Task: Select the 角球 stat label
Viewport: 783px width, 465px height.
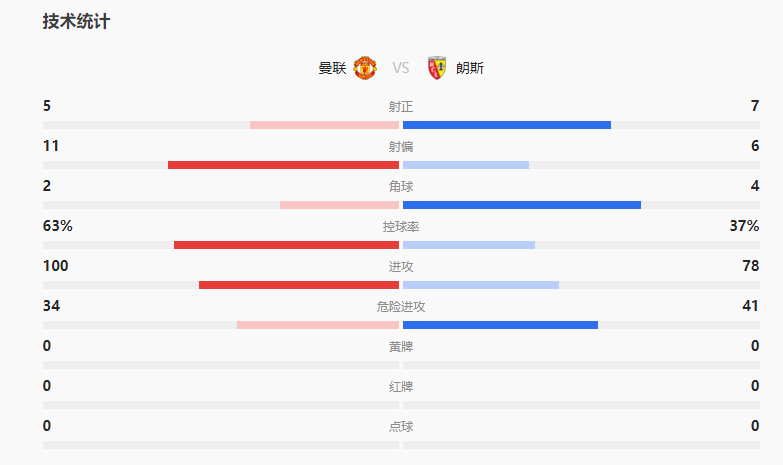Action: point(401,187)
